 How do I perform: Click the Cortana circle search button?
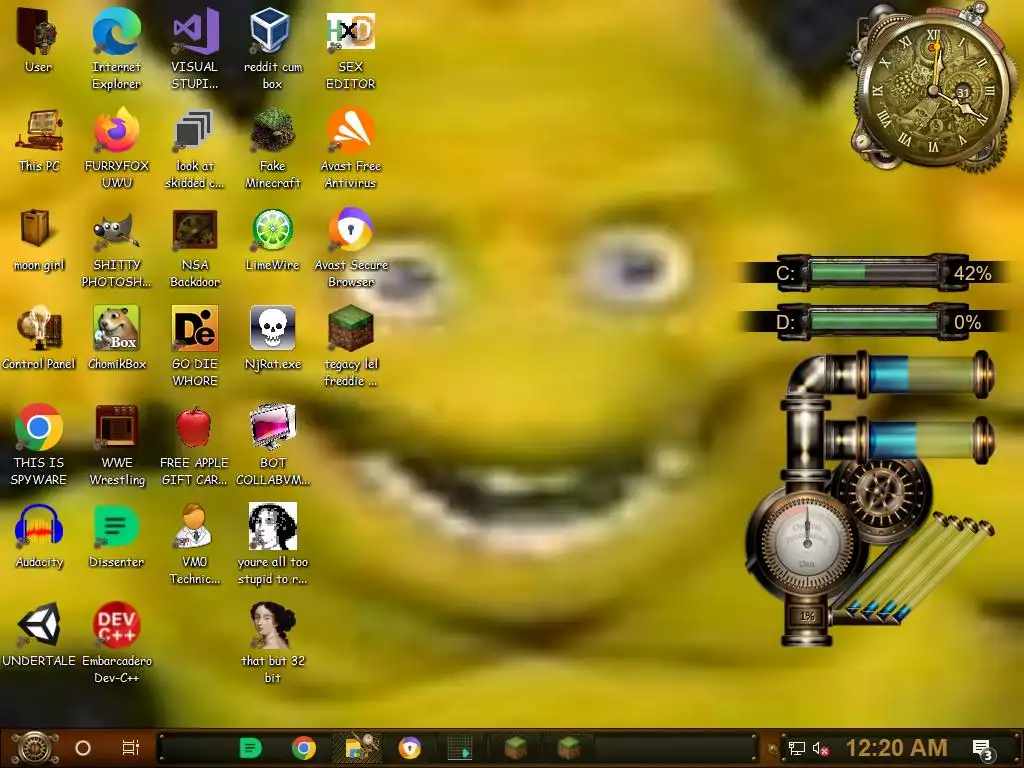tap(83, 748)
